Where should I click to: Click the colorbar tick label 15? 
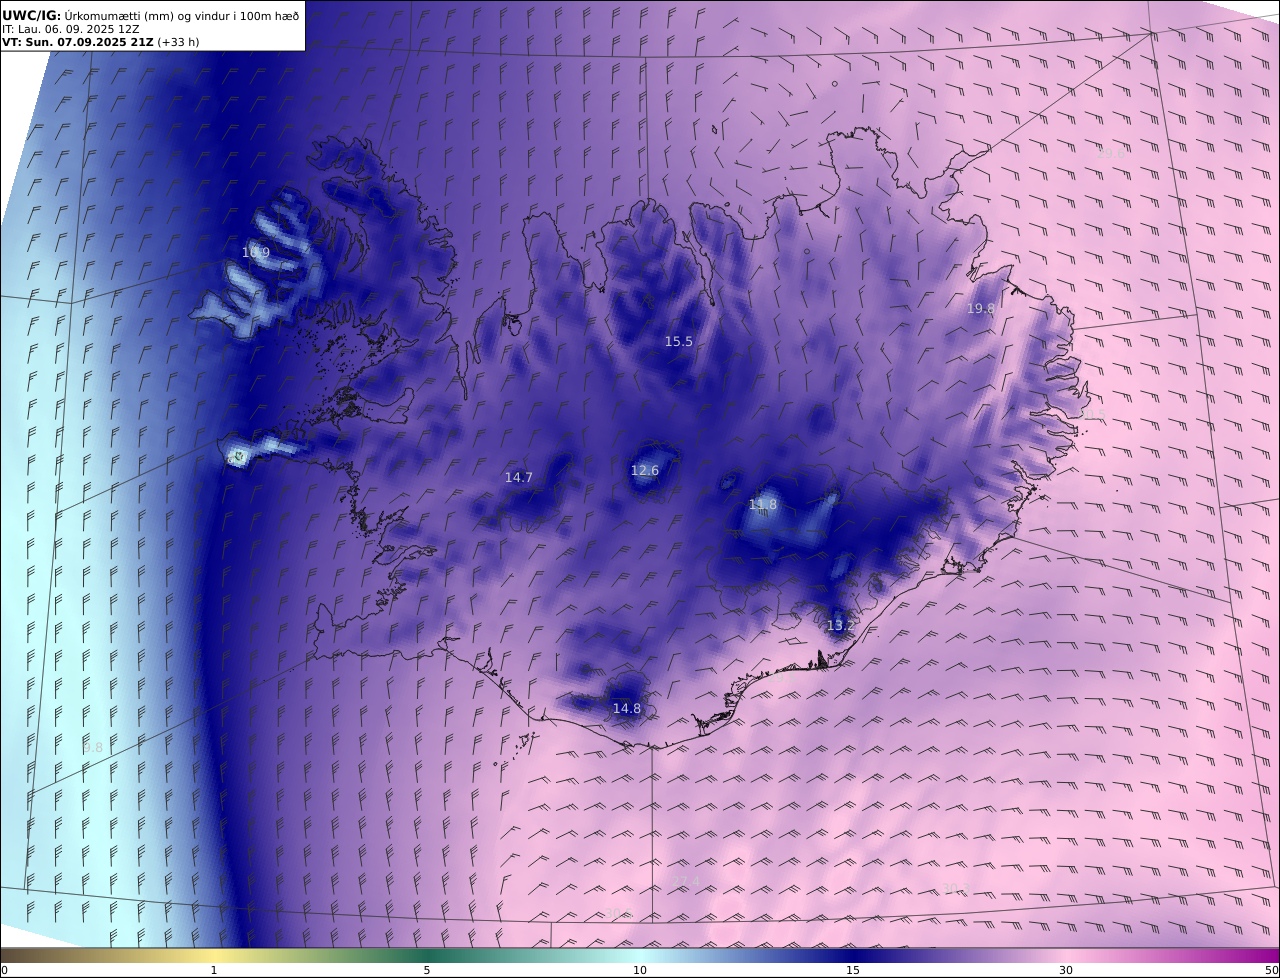click(x=853, y=970)
